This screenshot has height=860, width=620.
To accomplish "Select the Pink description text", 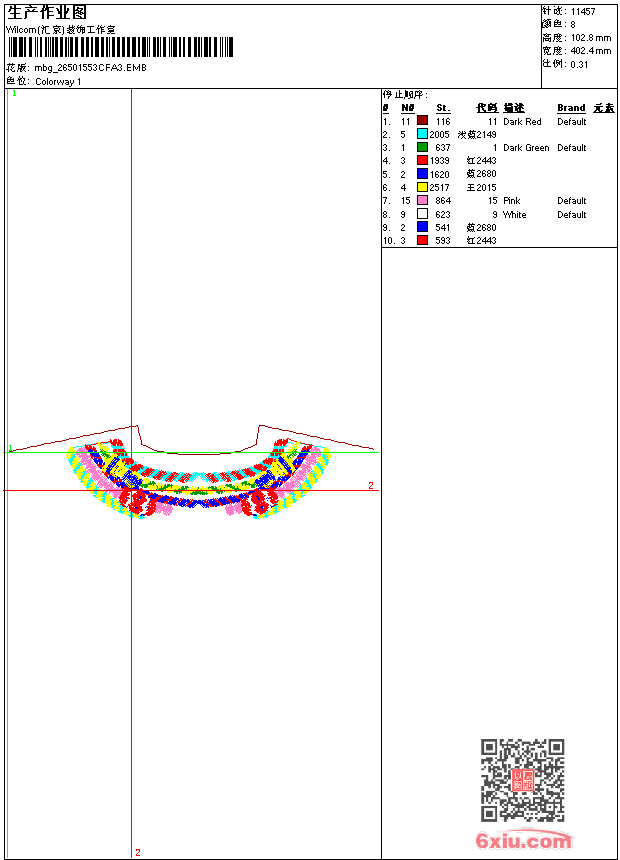I will click(x=512, y=201).
